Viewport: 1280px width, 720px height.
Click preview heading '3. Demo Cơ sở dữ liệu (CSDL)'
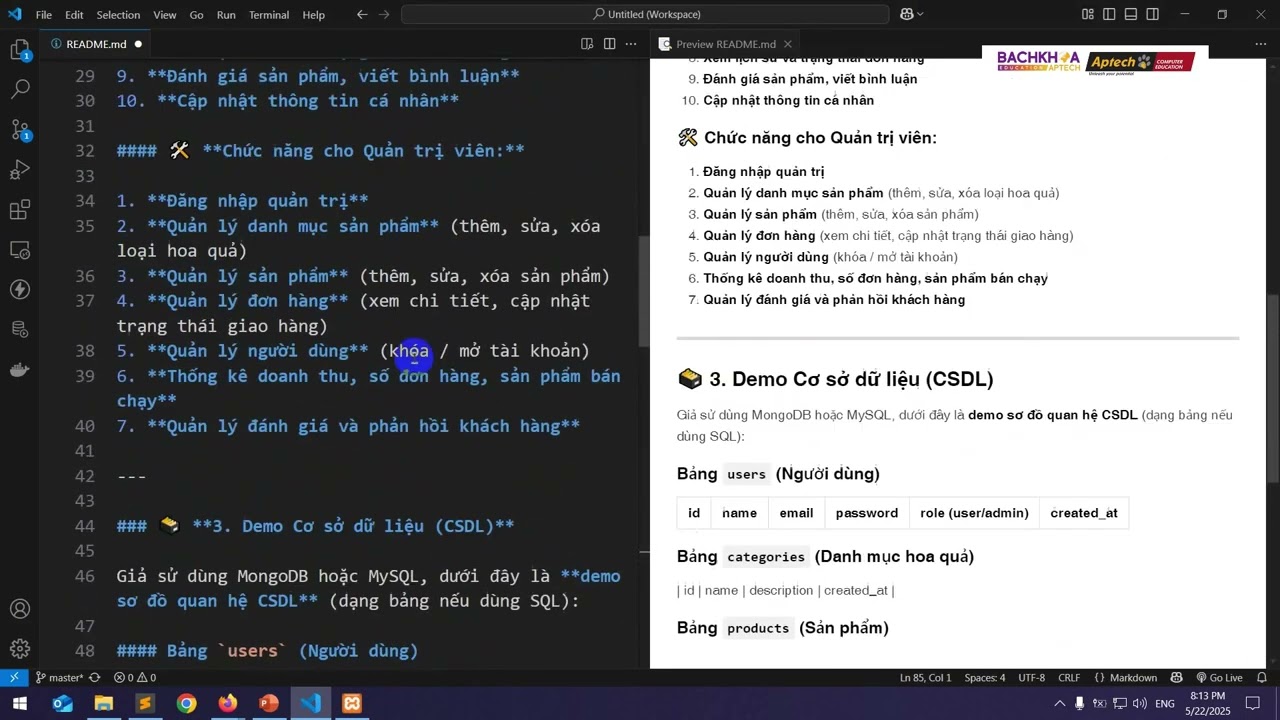click(851, 379)
